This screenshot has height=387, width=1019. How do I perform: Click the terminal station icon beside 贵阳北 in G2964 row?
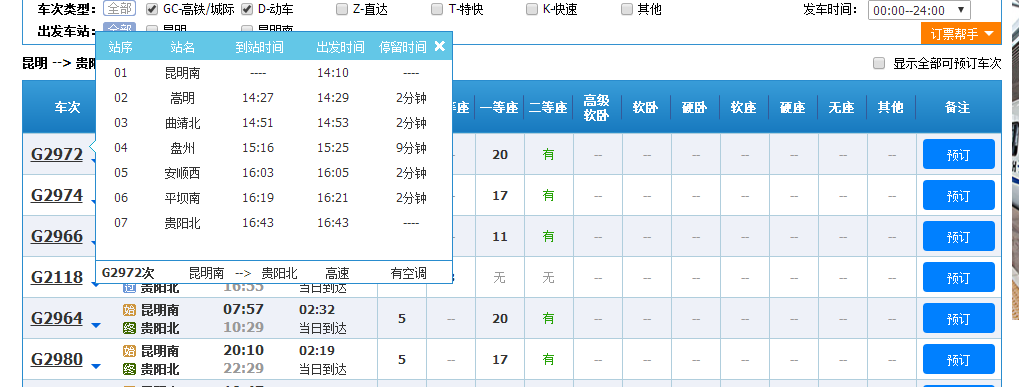(x=129, y=328)
